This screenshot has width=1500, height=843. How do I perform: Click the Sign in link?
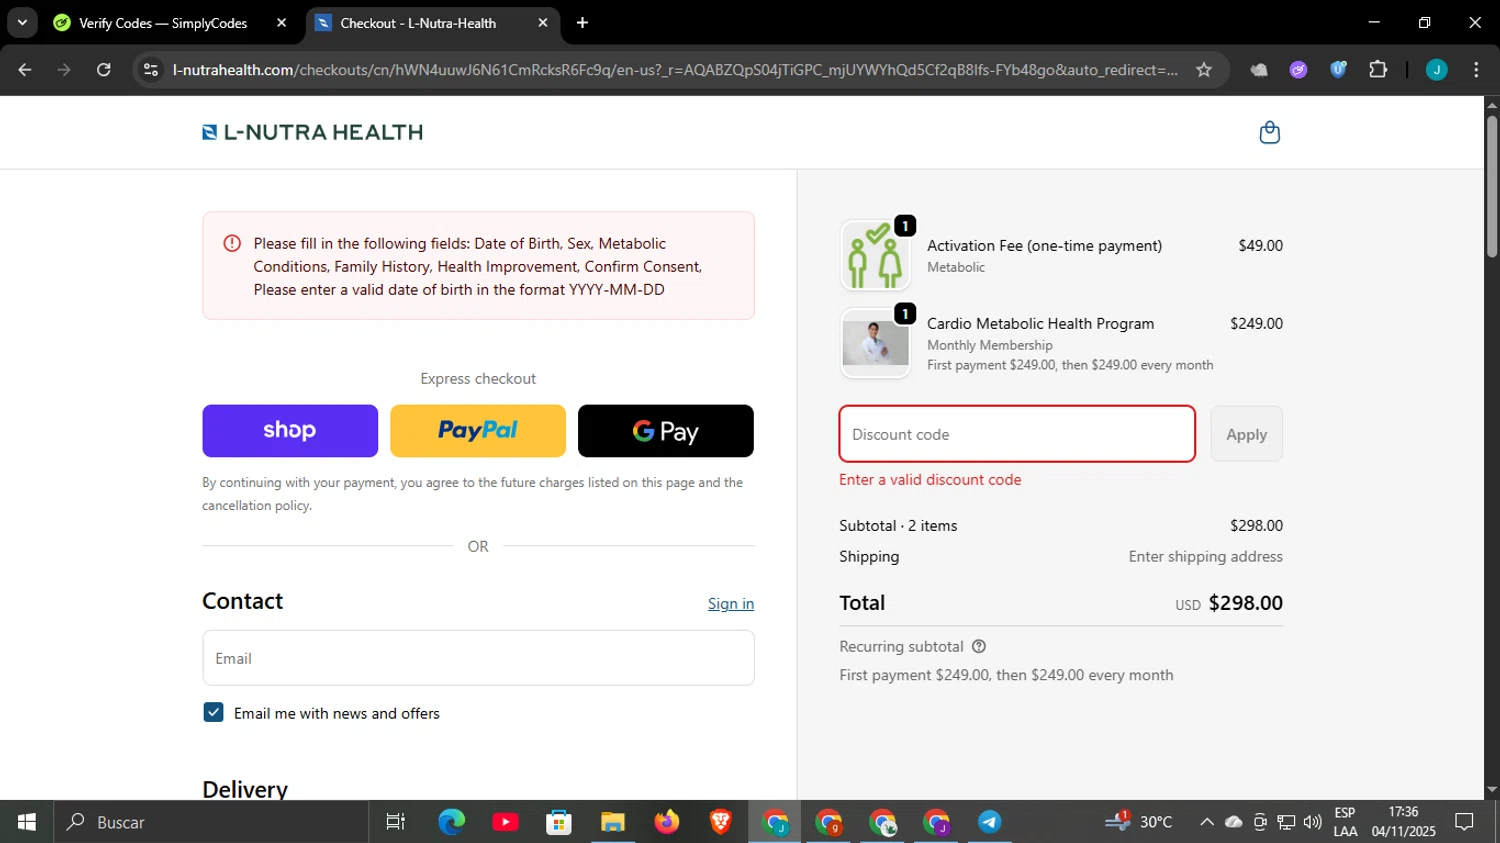(731, 604)
